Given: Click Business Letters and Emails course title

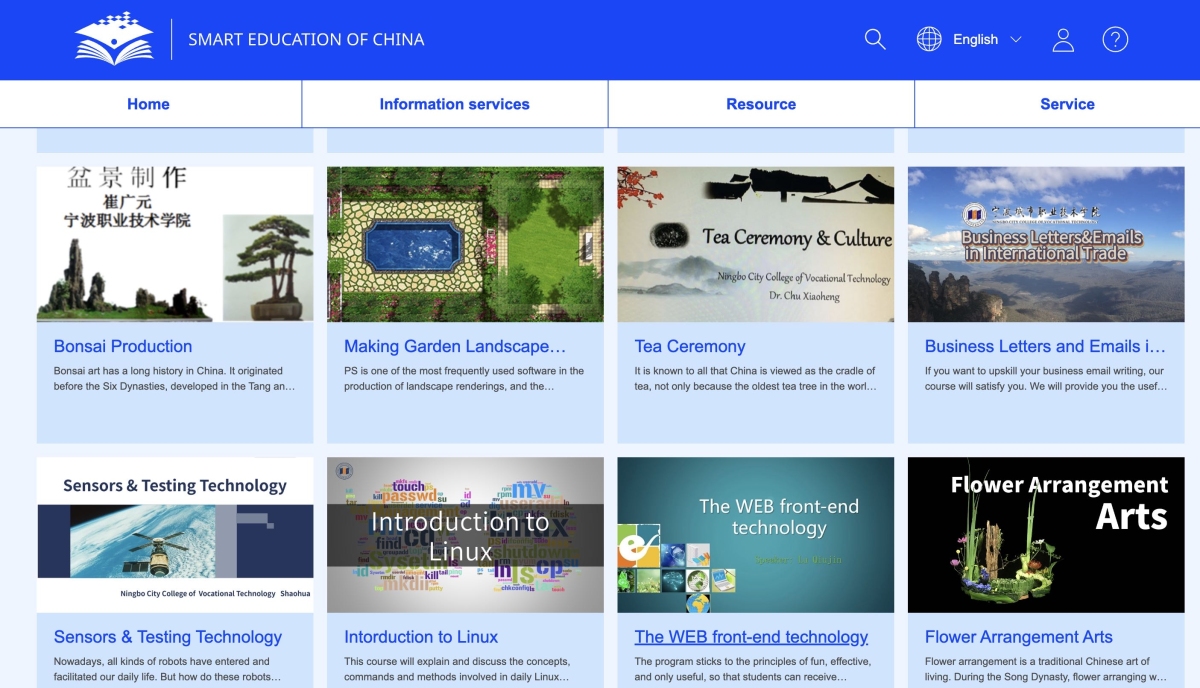Looking at the screenshot, I should 1045,347.
